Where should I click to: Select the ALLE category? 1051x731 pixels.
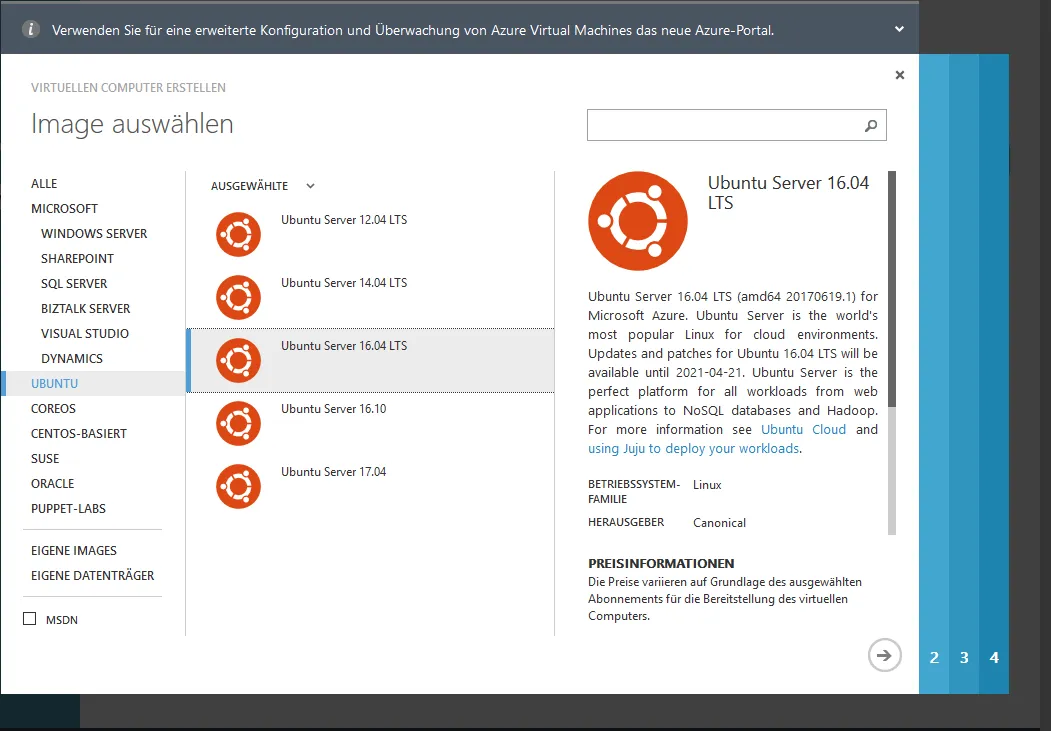click(44, 184)
